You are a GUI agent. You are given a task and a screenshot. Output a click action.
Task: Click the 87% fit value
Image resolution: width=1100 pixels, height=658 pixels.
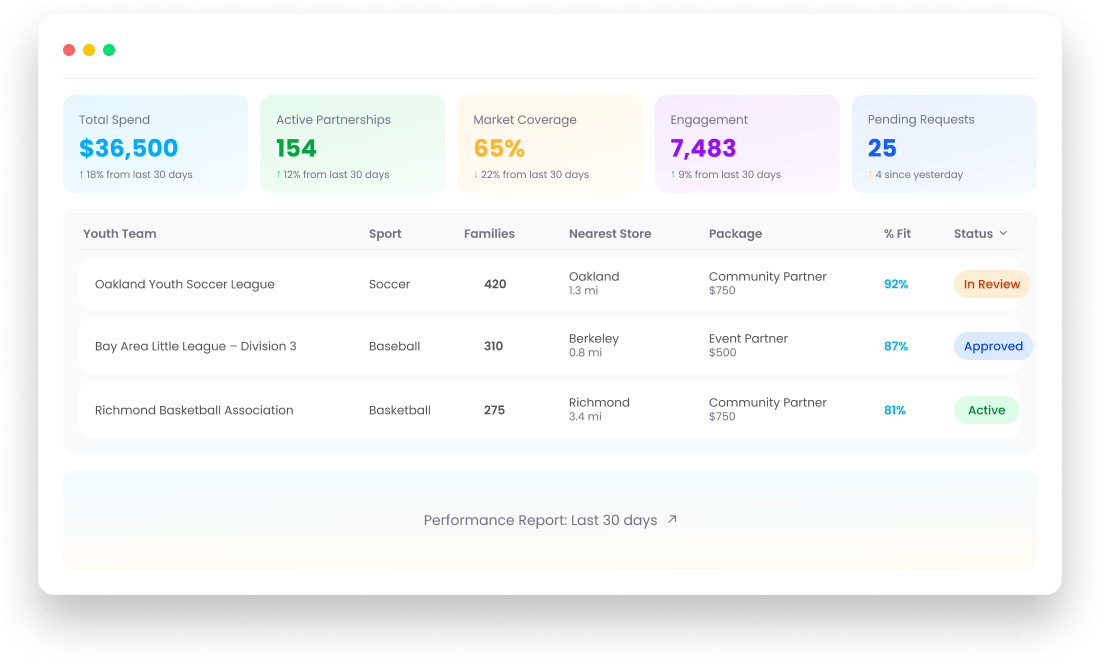click(896, 346)
